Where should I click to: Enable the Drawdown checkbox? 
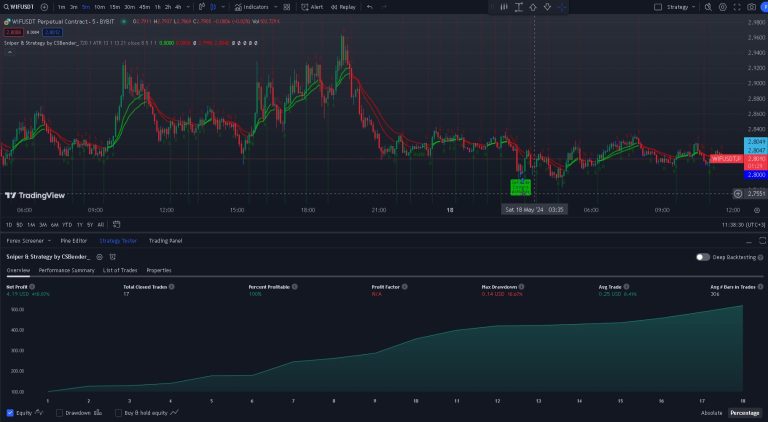click(x=60, y=412)
